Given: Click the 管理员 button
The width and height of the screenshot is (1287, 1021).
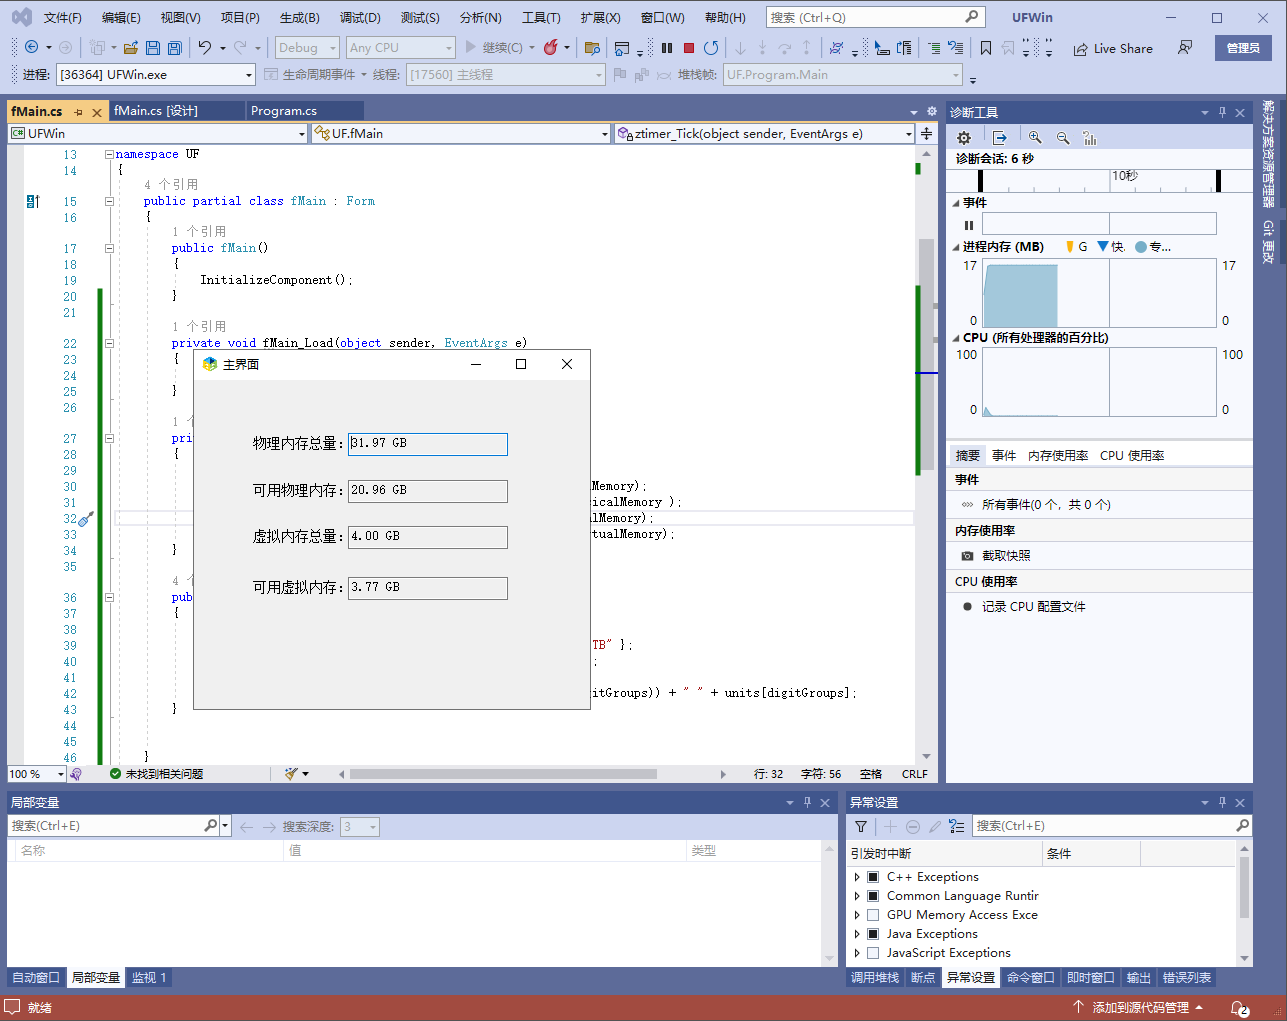Looking at the screenshot, I should click(x=1243, y=48).
